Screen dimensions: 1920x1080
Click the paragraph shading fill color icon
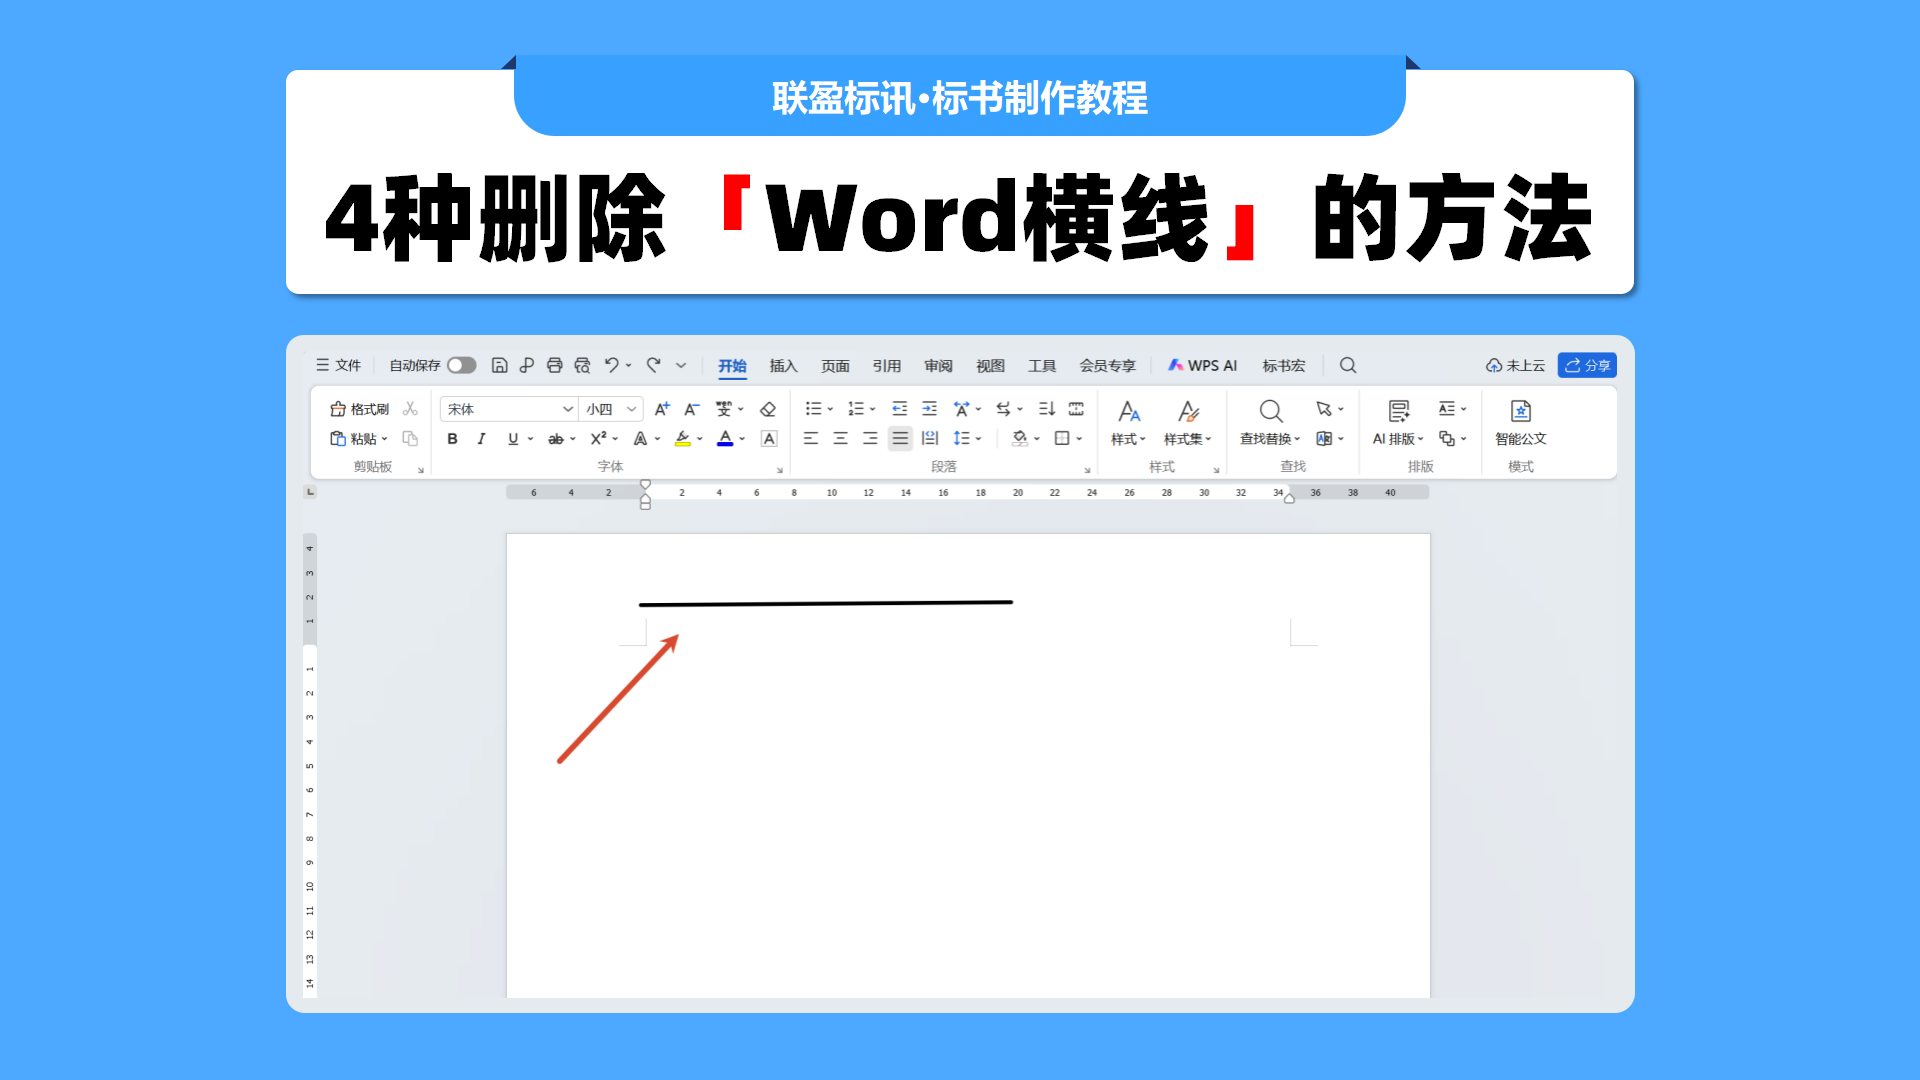(x=1020, y=438)
